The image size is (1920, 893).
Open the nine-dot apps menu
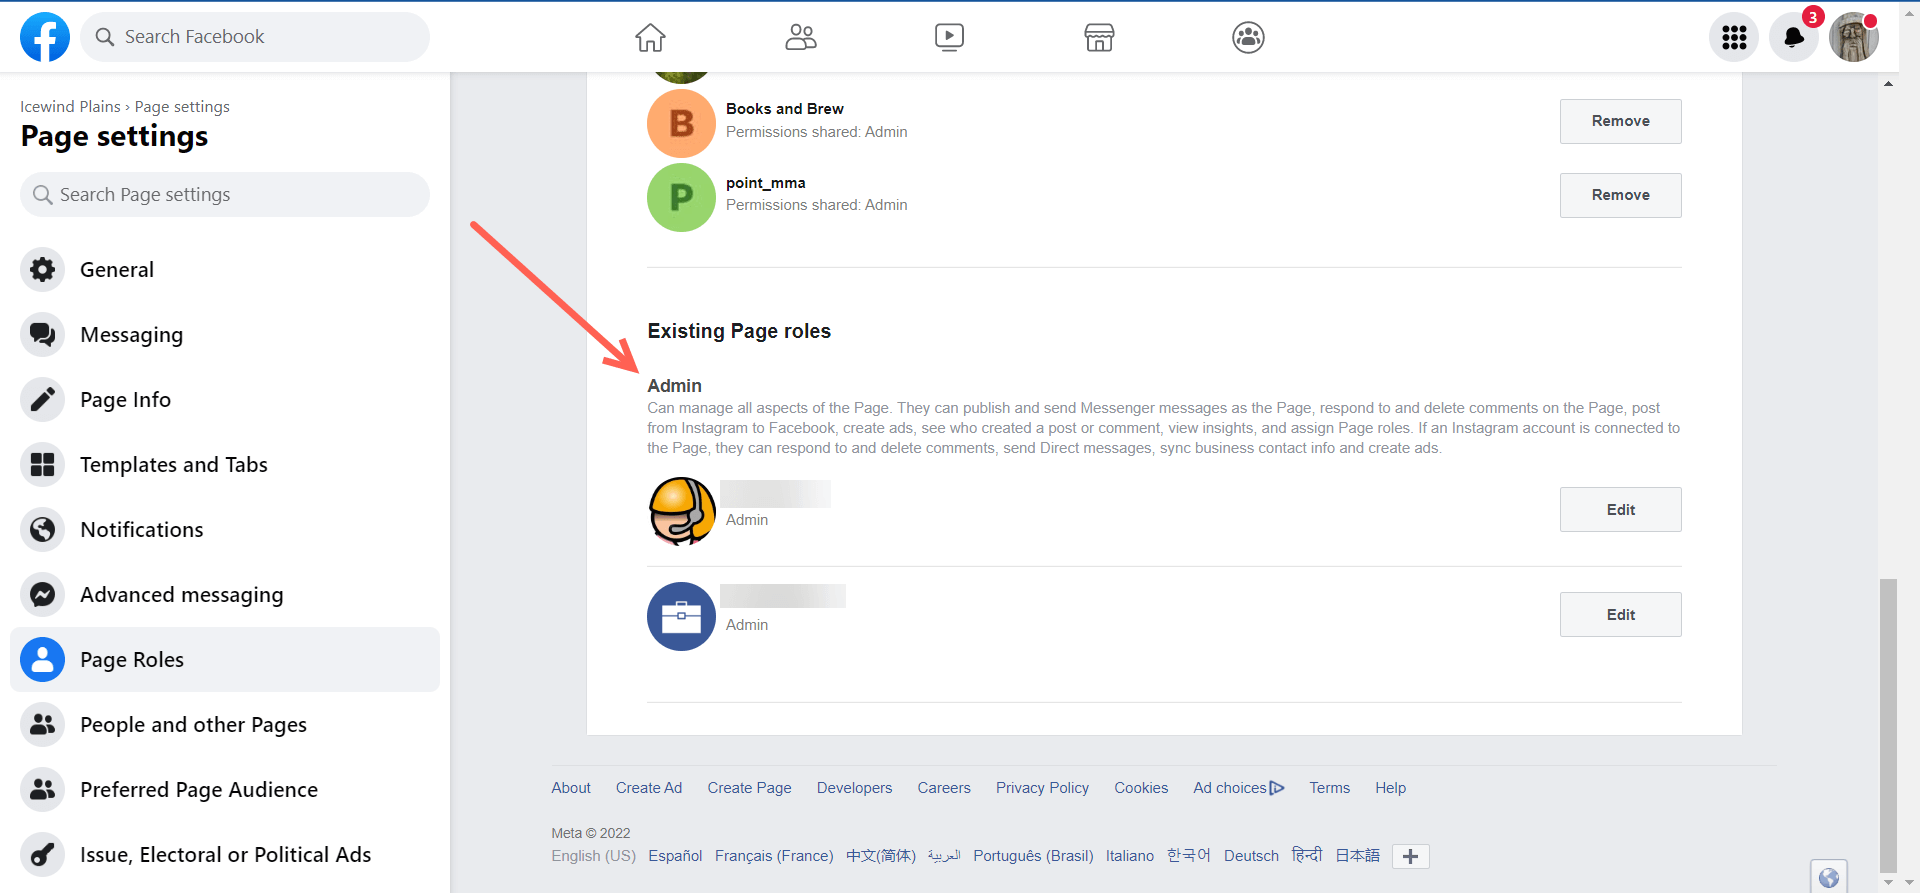click(x=1734, y=38)
